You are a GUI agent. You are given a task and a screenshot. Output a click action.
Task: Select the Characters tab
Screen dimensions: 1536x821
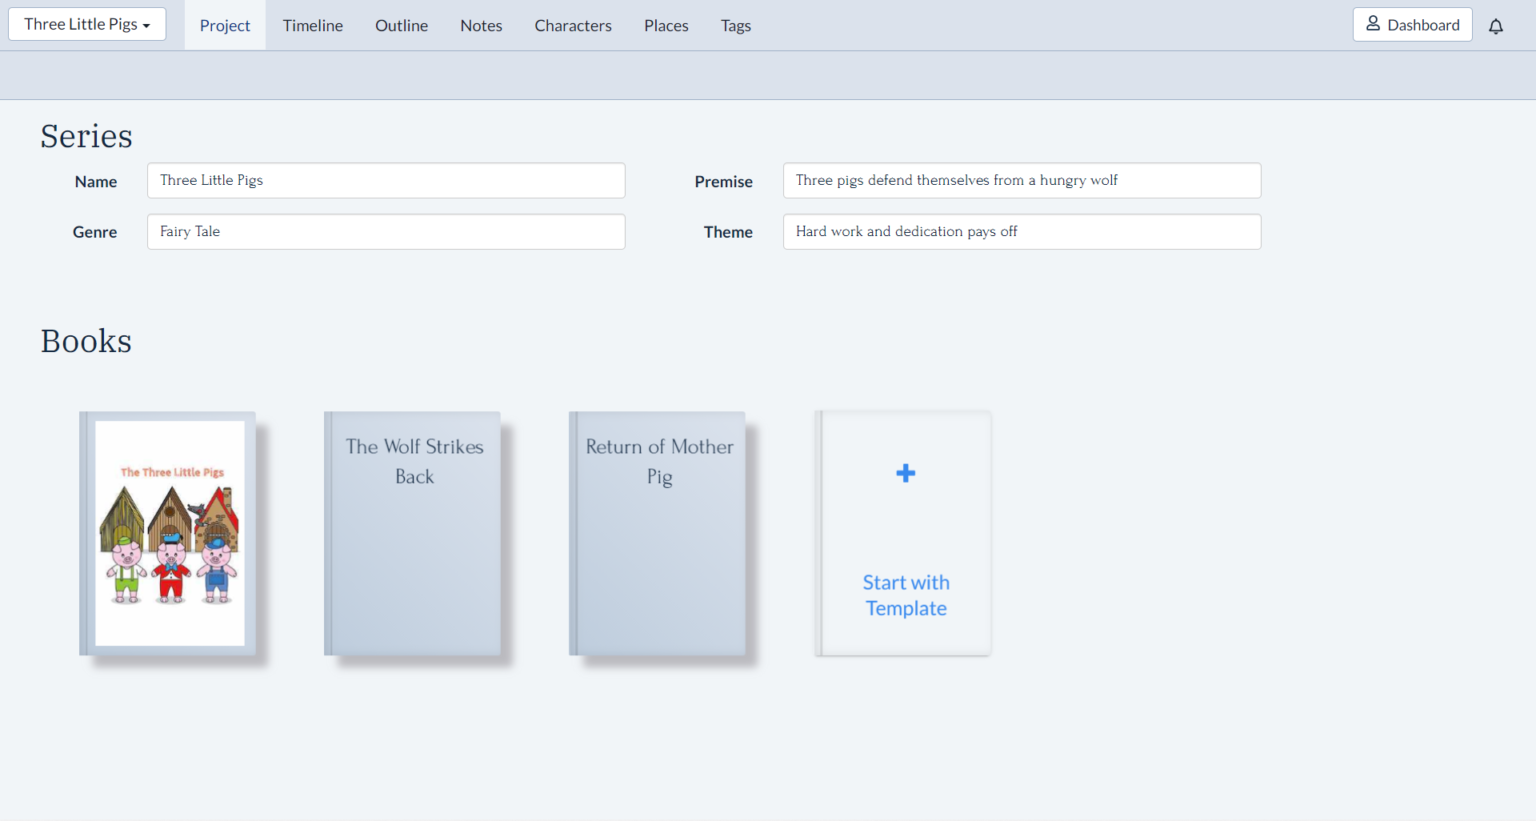point(572,26)
